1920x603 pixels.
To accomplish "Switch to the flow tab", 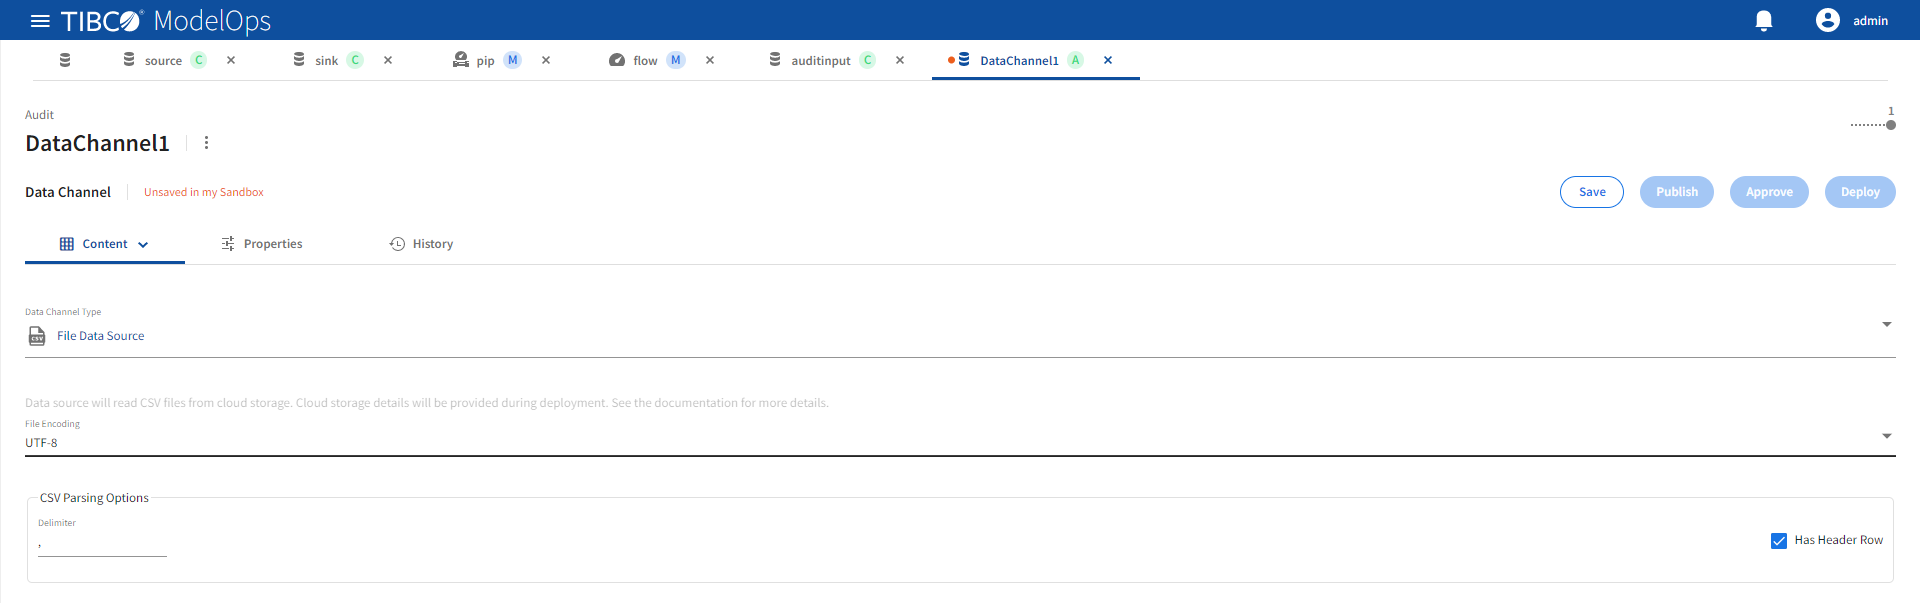I will coord(645,61).
